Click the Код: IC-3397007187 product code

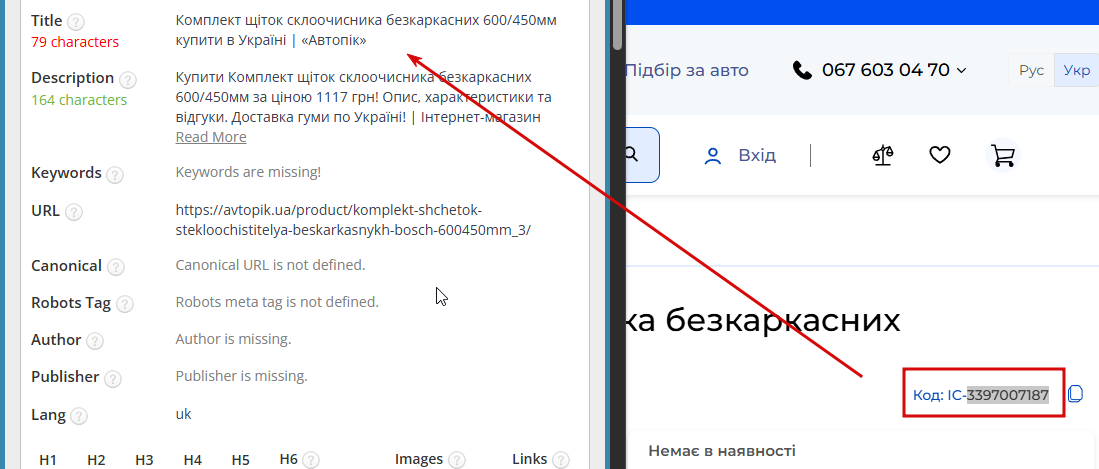[981, 395]
